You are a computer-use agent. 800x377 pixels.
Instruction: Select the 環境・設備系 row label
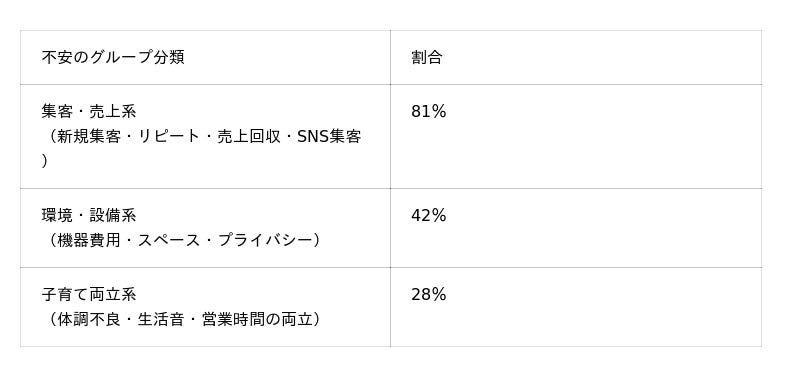coord(89,215)
